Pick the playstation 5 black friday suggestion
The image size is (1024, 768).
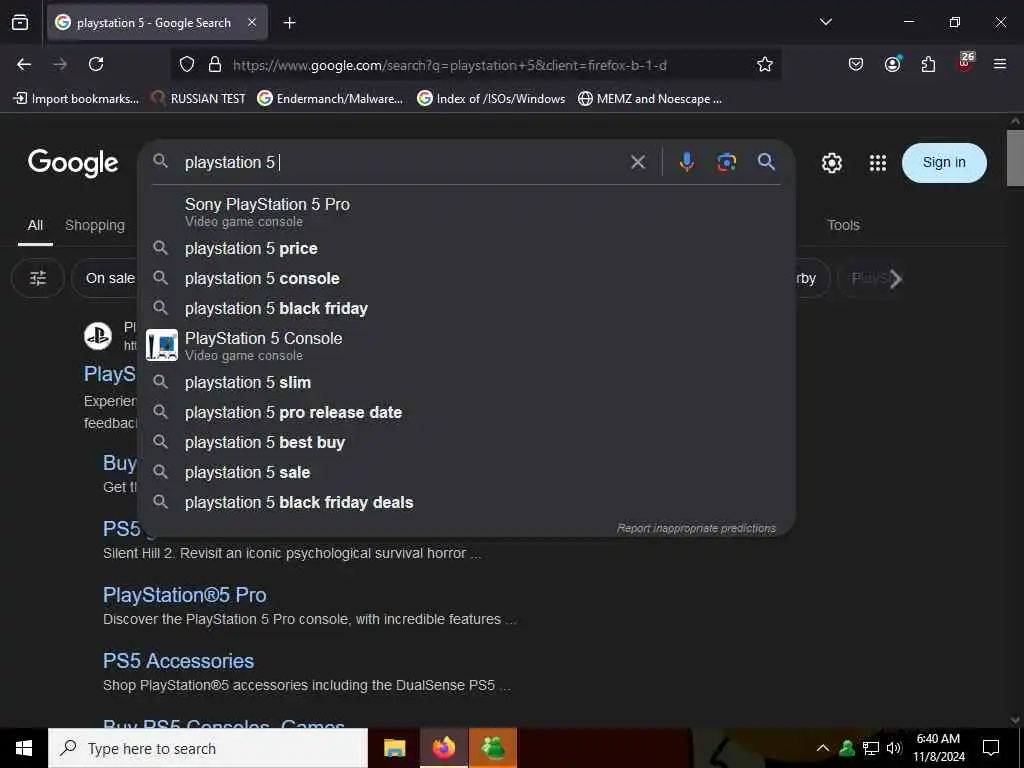(466, 308)
